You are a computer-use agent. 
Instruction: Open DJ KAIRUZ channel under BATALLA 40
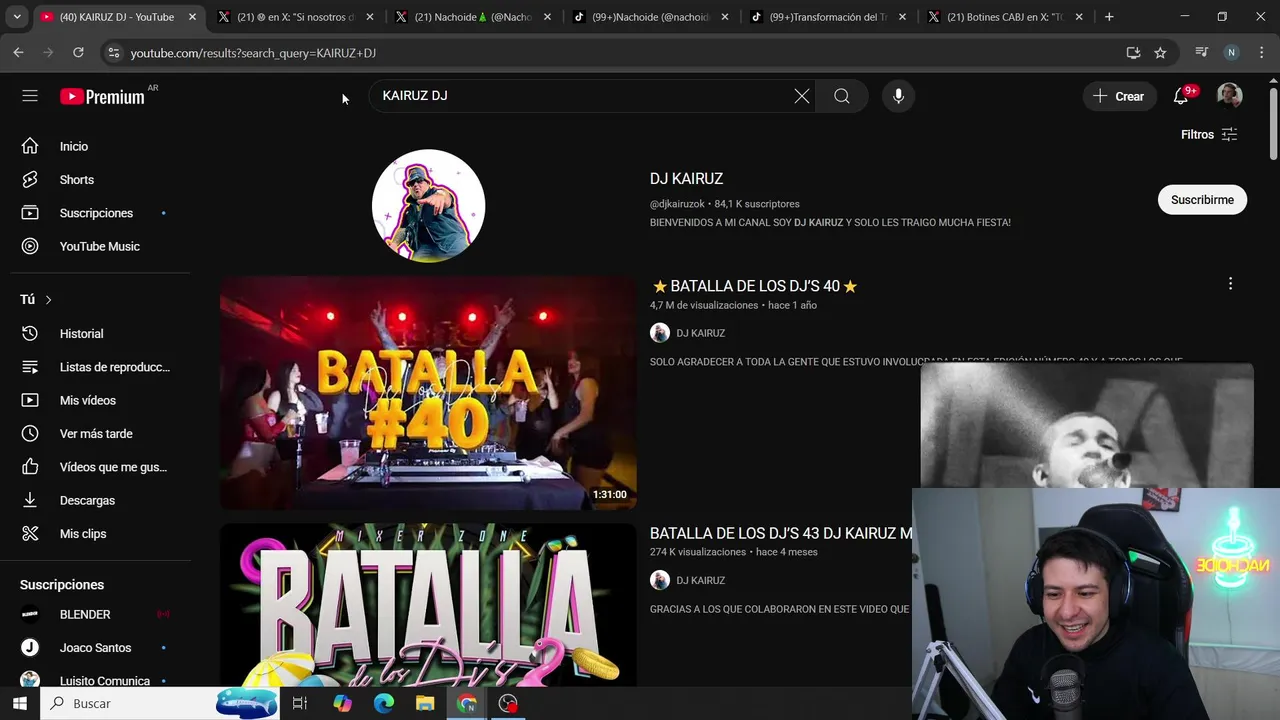click(x=700, y=333)
